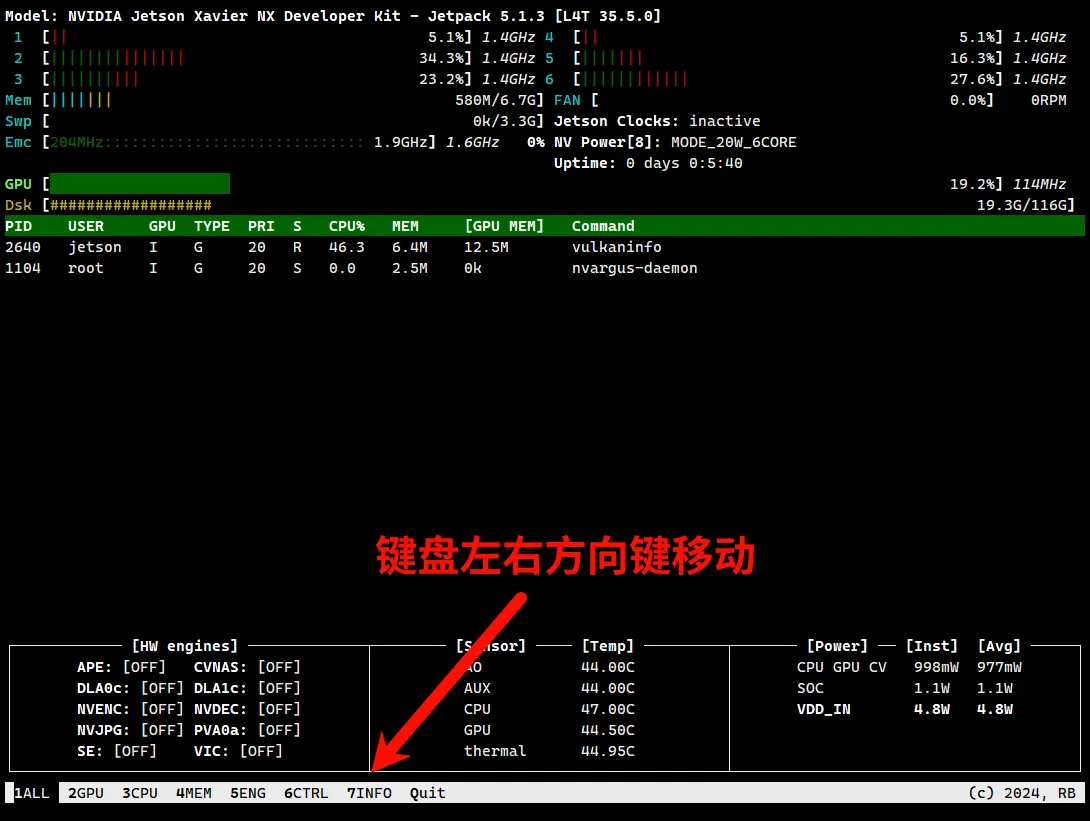Click the Model title line
The width and height of the screenshot is (1090, 821).
[x=333, y=16]
